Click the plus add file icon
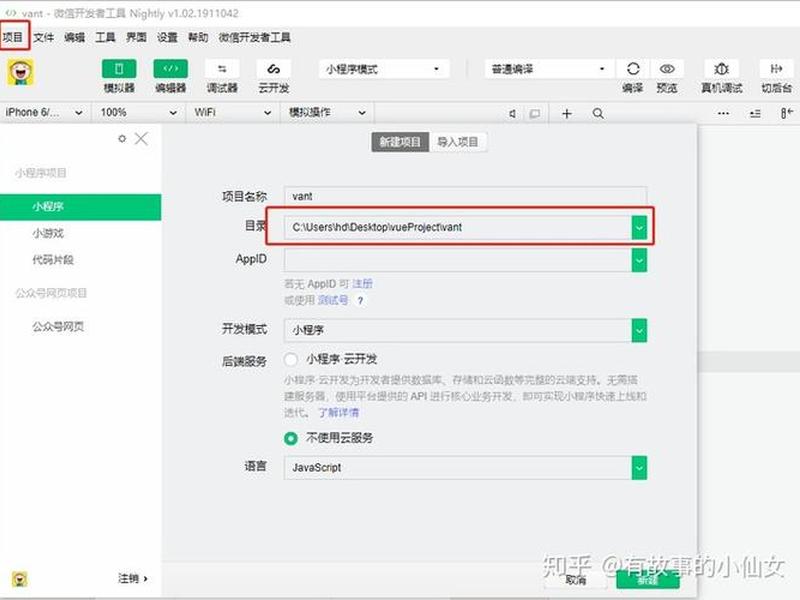This screenshot has height=600, width=800. point(566,113)
